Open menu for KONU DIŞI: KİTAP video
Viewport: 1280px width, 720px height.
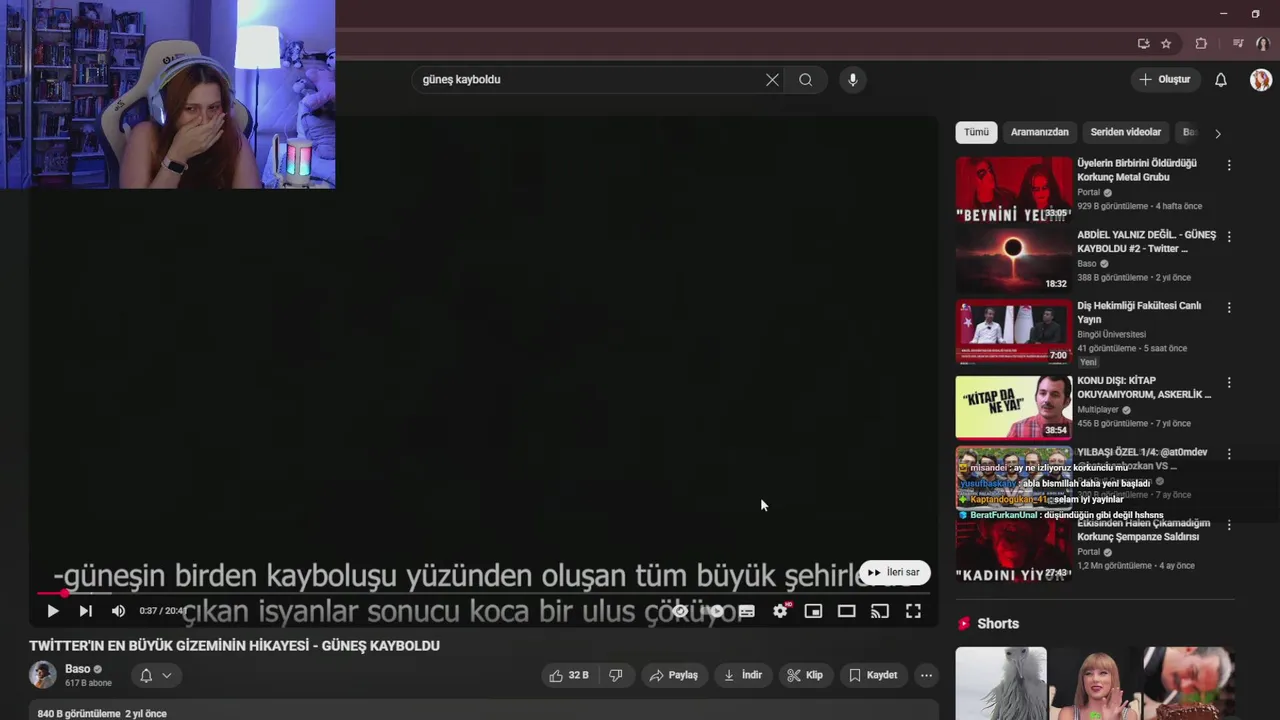(x=1229, y=383)
